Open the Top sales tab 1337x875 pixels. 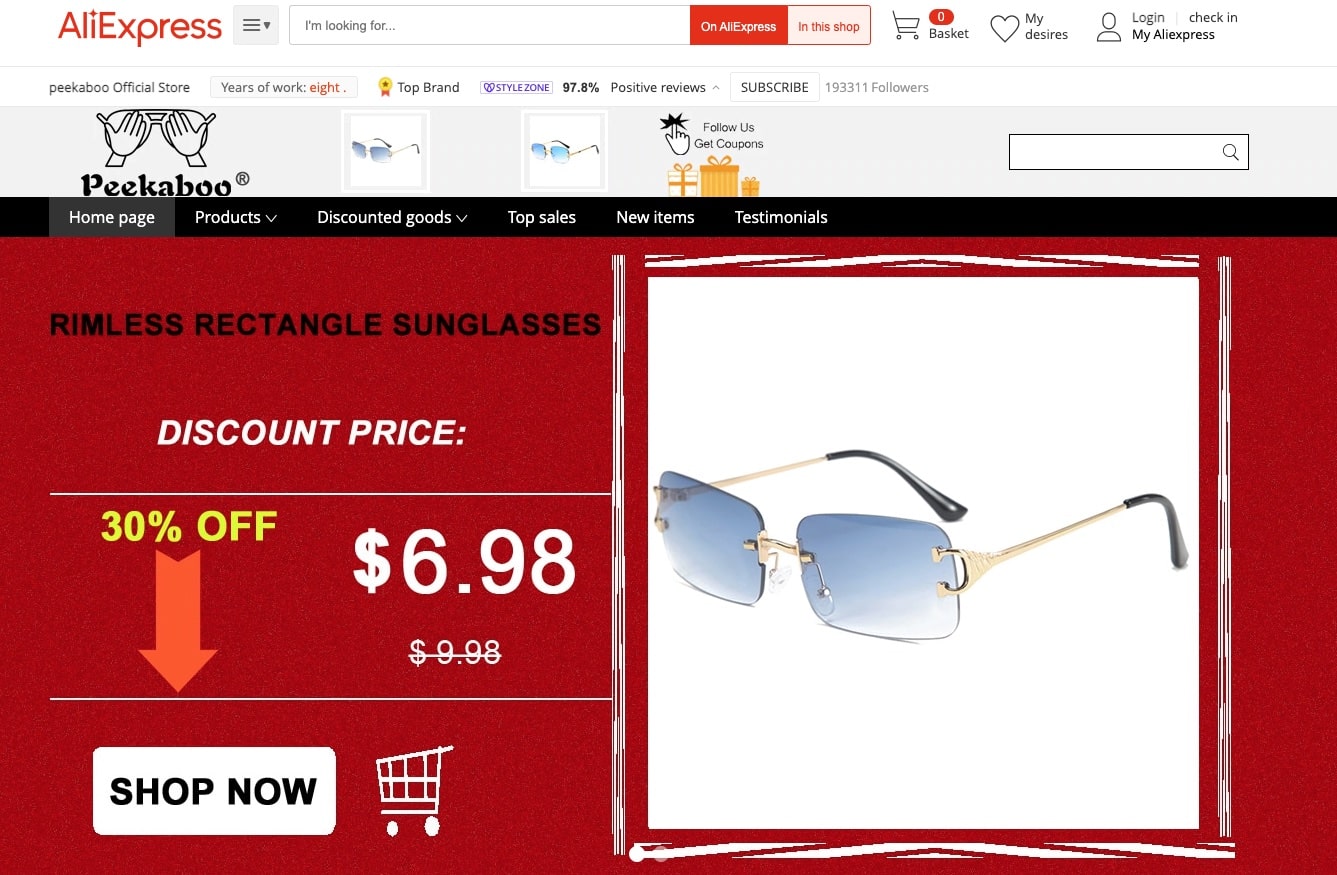click(x=542, y=217)
